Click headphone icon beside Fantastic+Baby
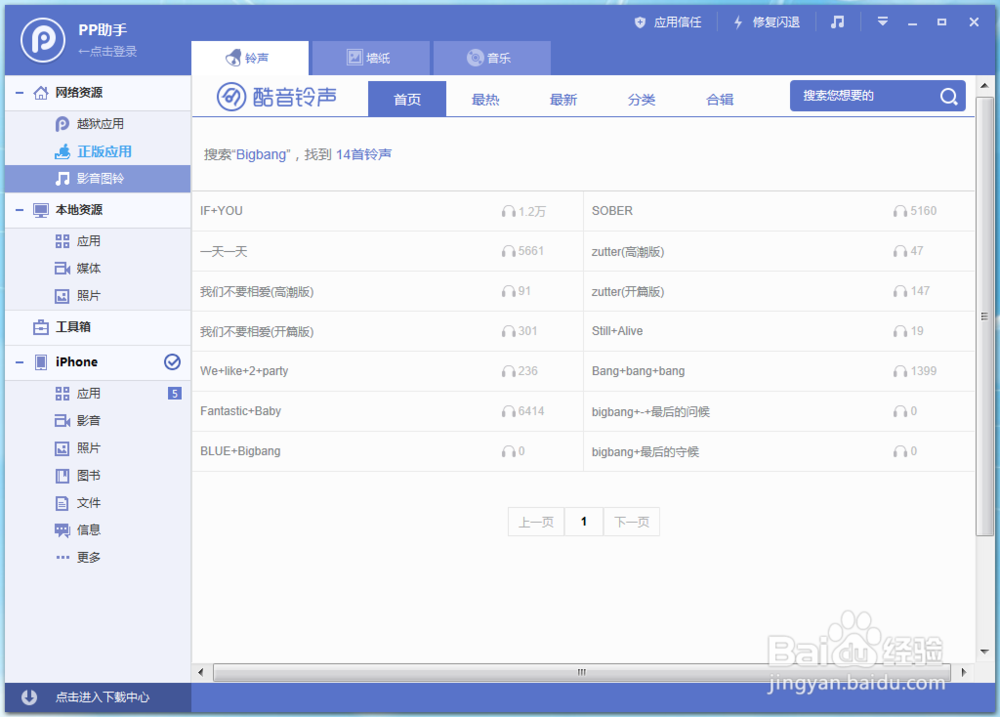Screen dimensions: 1000x717 508,411
